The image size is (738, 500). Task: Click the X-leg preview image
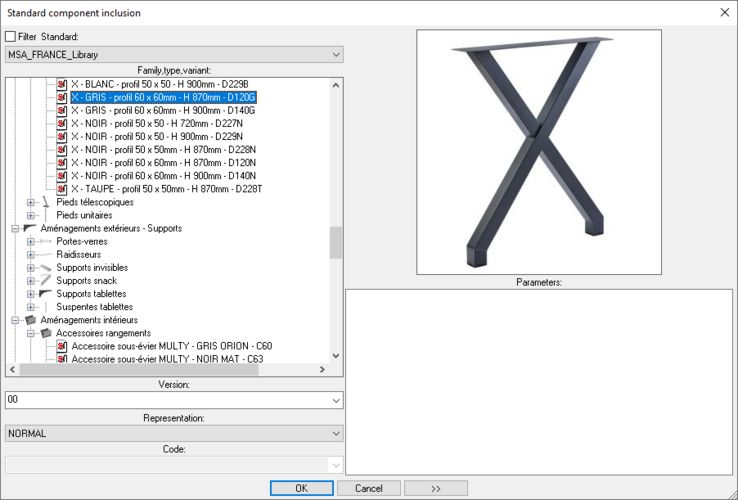pos(538,152)
